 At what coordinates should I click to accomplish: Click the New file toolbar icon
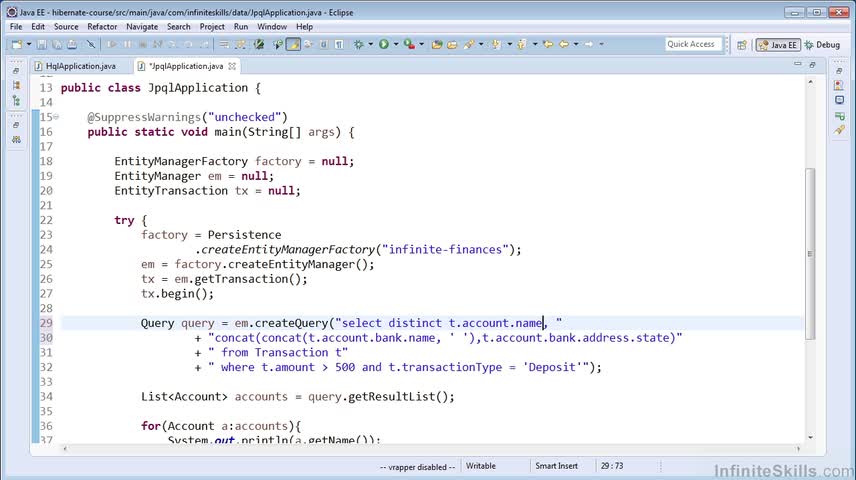[16, 44]
